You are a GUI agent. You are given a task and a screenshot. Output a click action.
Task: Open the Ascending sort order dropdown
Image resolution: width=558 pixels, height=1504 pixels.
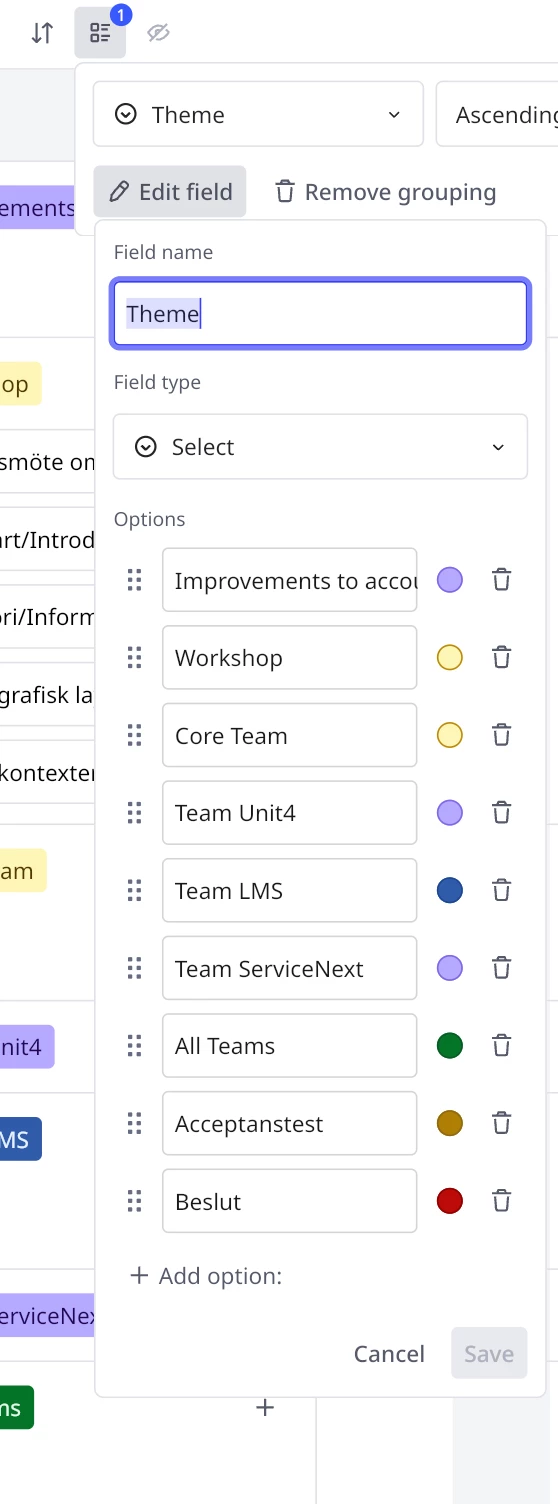coord(497,115)
